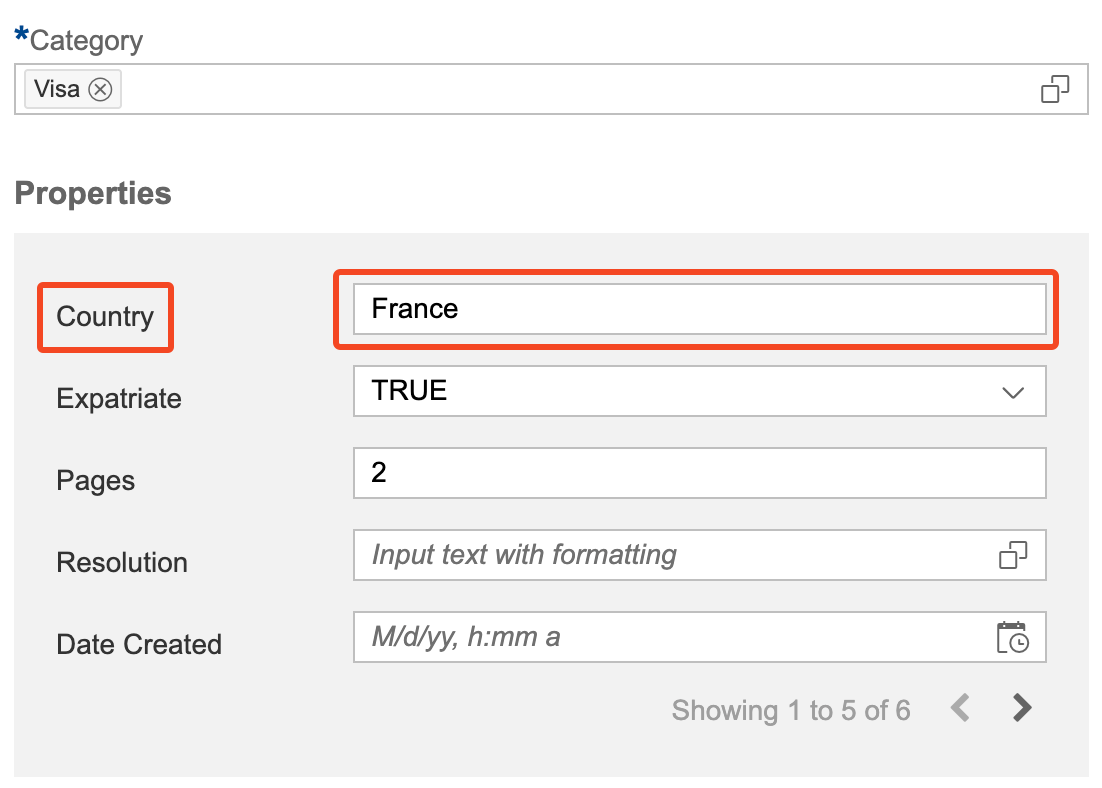This screenshot has height=788, width=1102.
Task: Open the Resolution rich text editor icon
Action: (x=1013, y=555)
